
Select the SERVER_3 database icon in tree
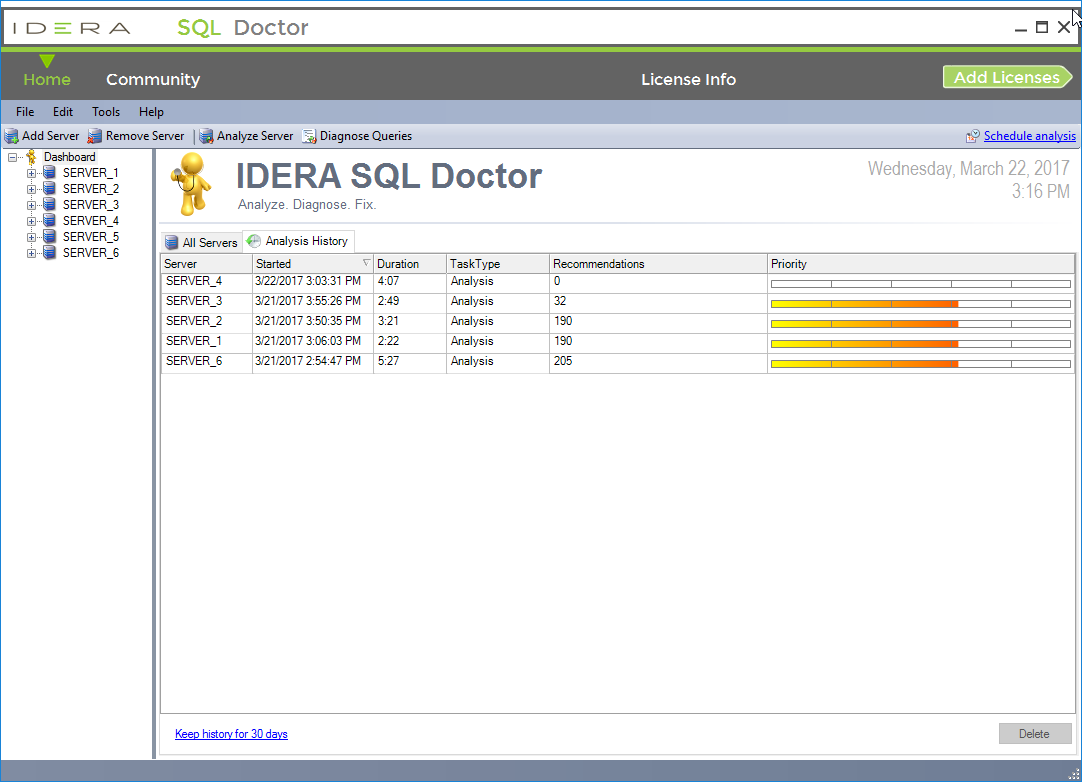(x=49, y=205)
